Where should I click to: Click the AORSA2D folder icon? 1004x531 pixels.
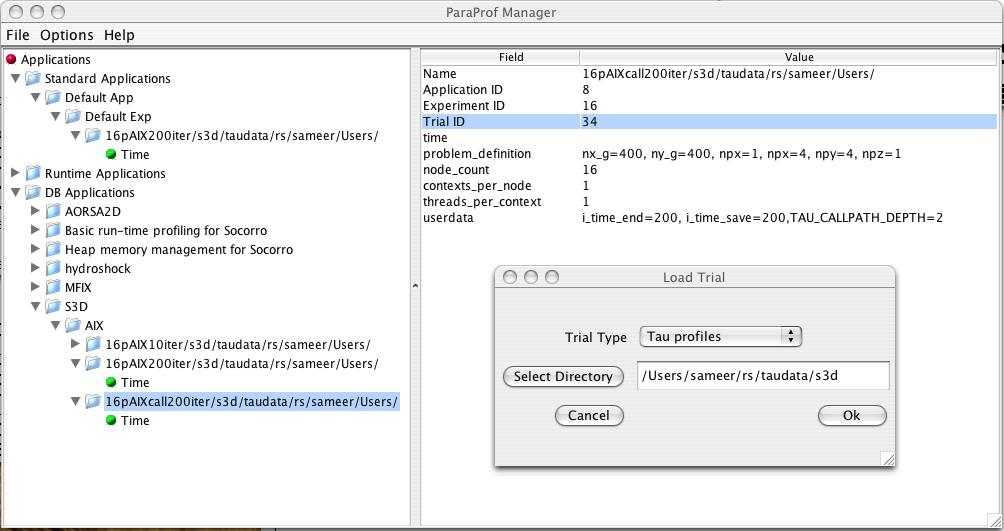click(x=54, y=211)
